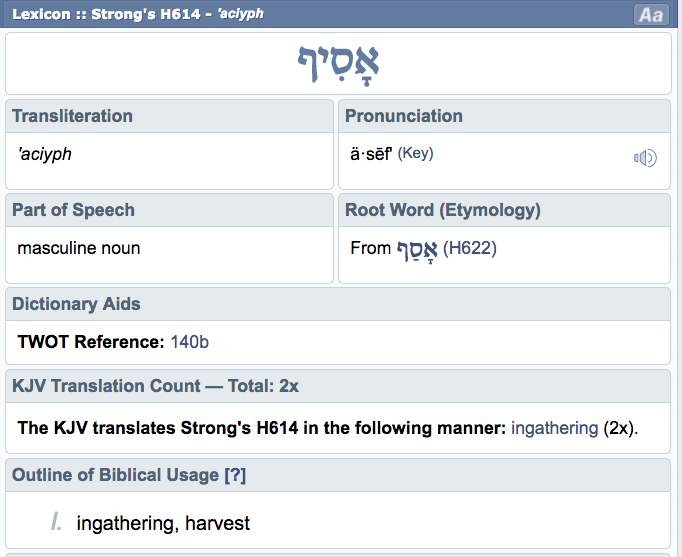
Task: Click the KJV Translation Count header
Action: [x=154, y=385]
